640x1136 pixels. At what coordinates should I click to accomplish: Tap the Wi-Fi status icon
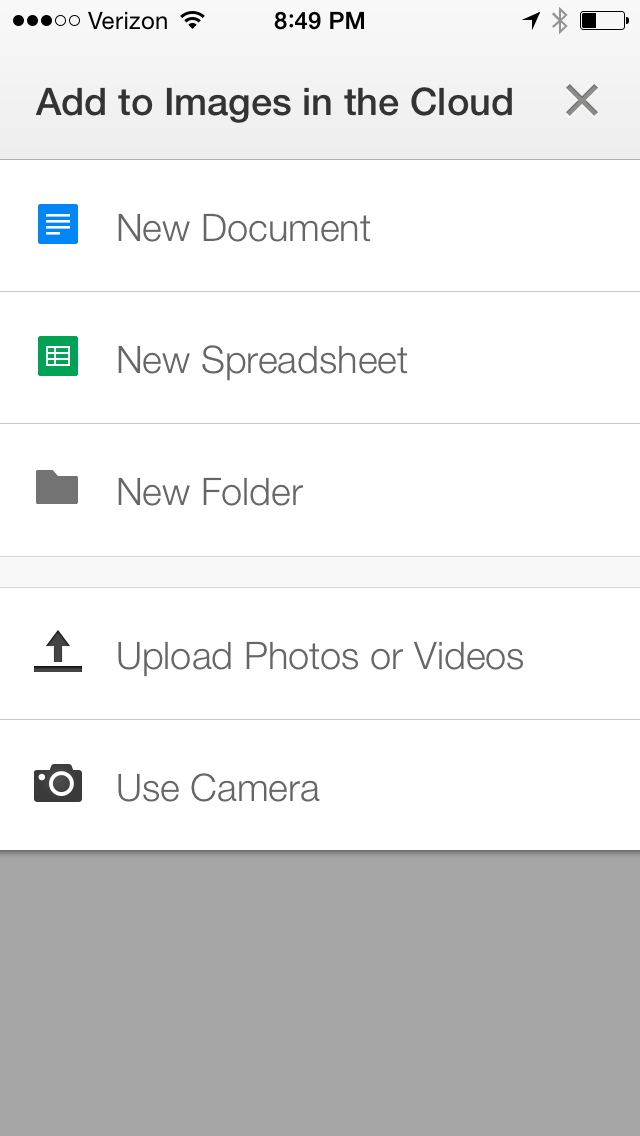[192, 20]
